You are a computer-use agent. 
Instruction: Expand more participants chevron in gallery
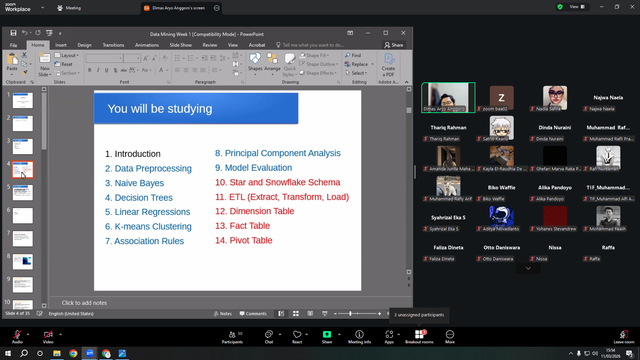[x=528, y=268]
